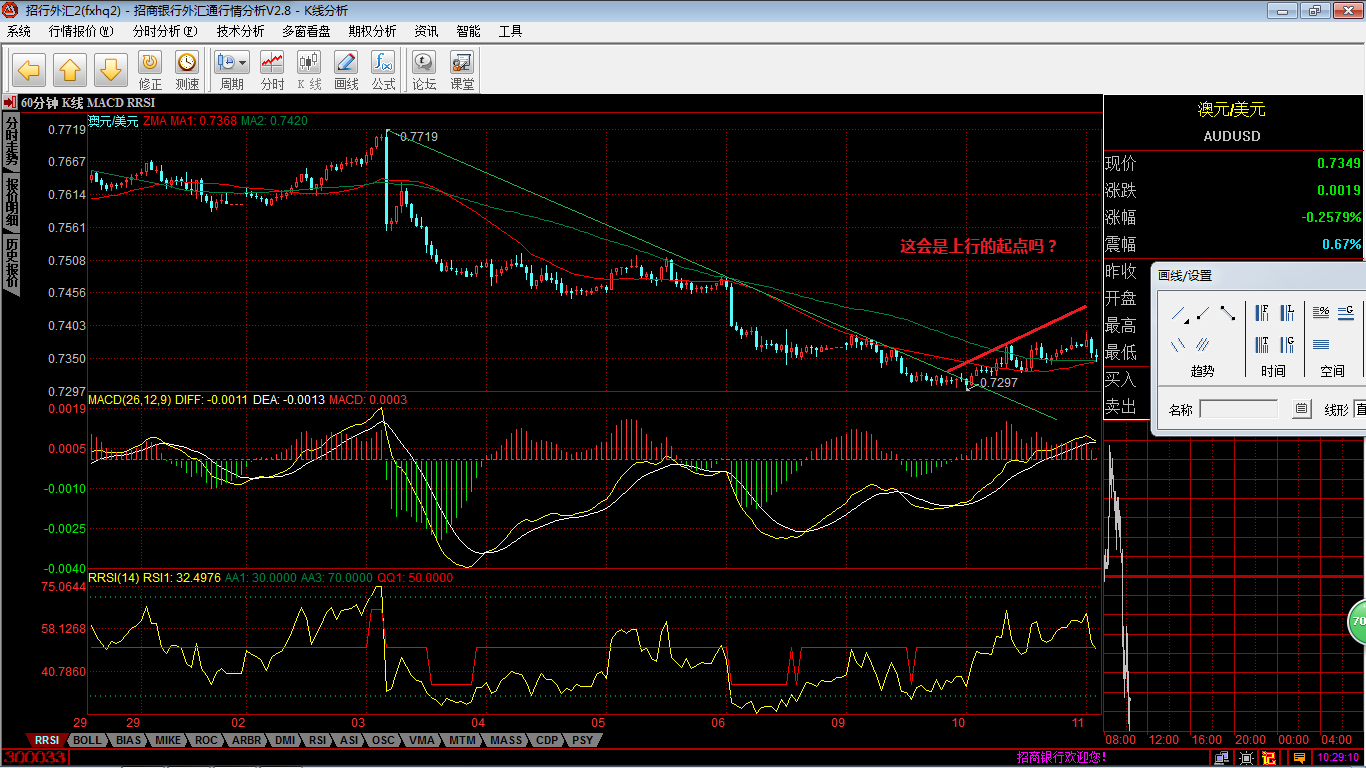Select the MASS indicator tab
The width and height of the screenshot is (1366, 768).
[506, 740]
